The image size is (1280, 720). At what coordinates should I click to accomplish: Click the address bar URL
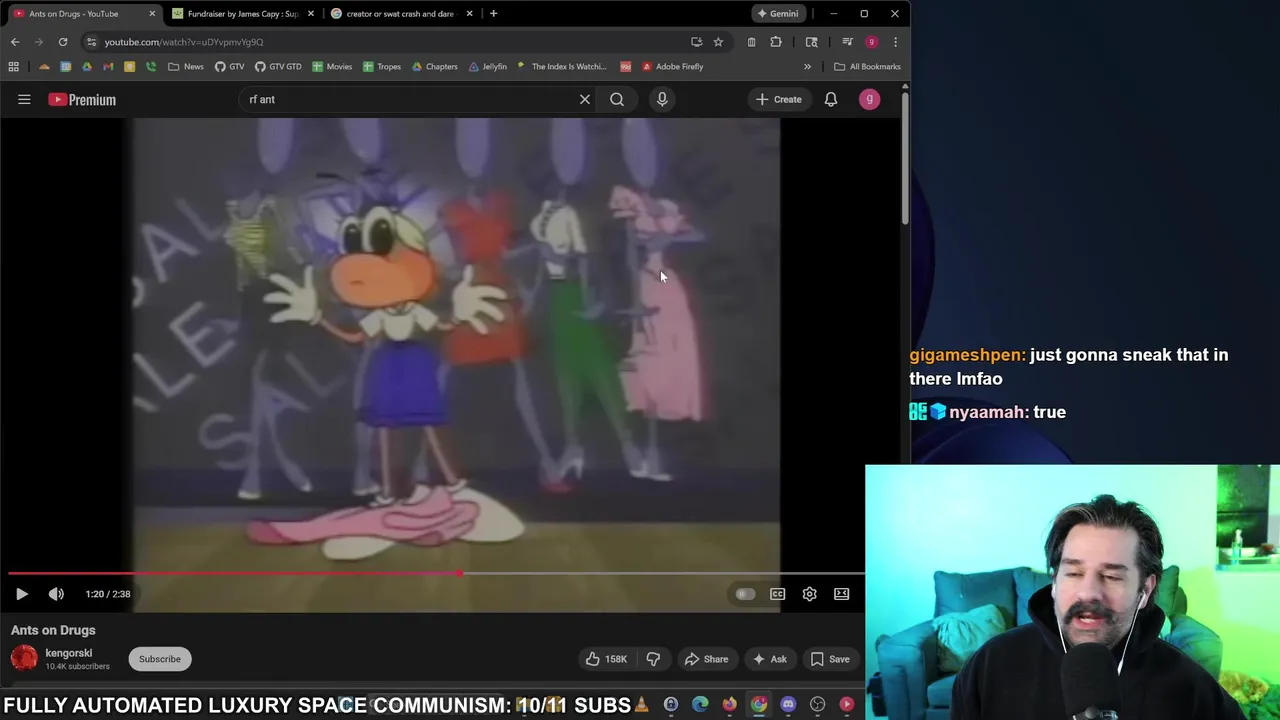(x=184, y=42)
